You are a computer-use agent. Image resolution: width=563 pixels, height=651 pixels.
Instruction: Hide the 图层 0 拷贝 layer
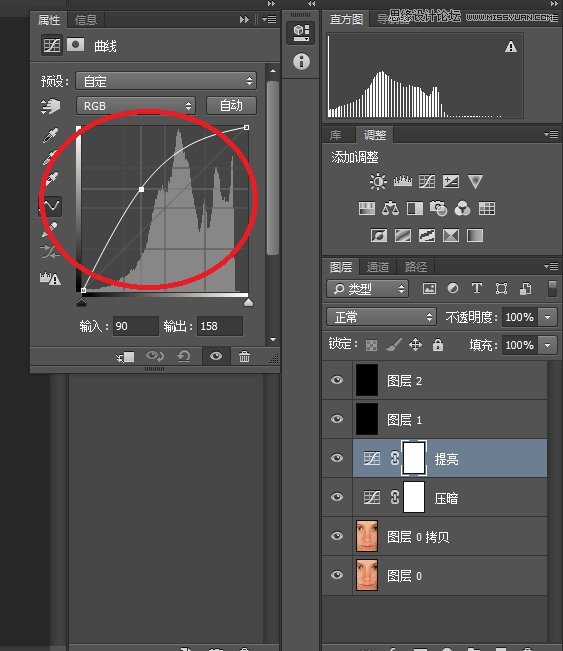[x=337, y=536]
